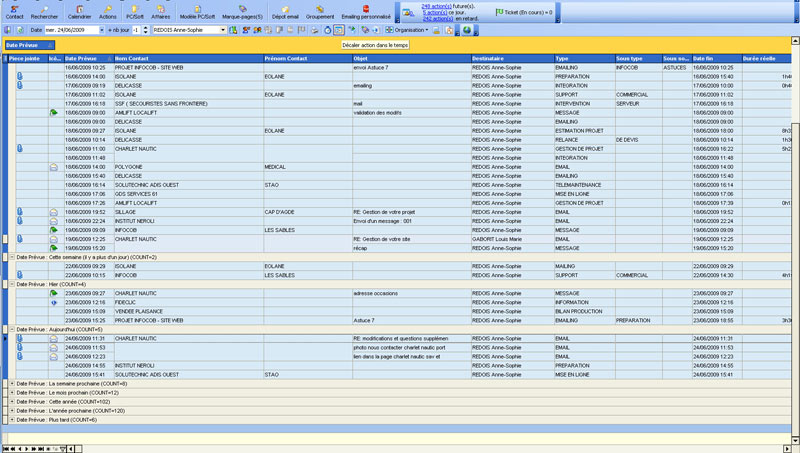Open the Contact module in top toolbar

coord(15,12)
